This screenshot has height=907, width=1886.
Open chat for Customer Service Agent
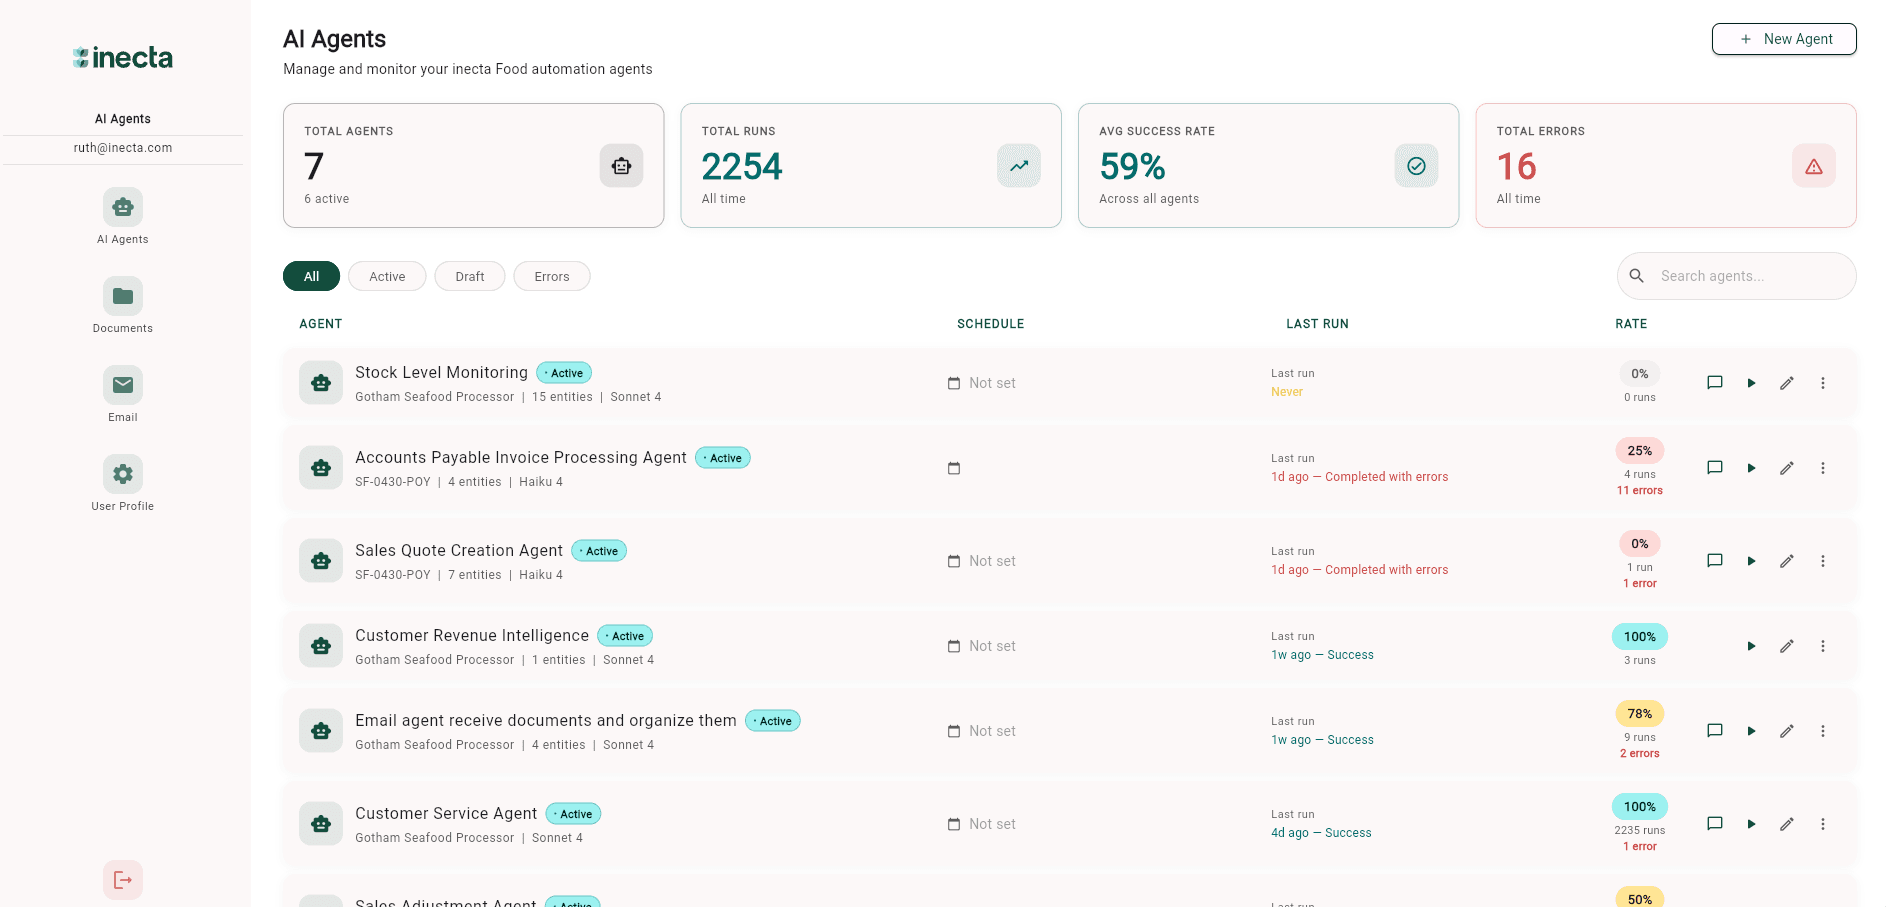[x=1715, y=824]
